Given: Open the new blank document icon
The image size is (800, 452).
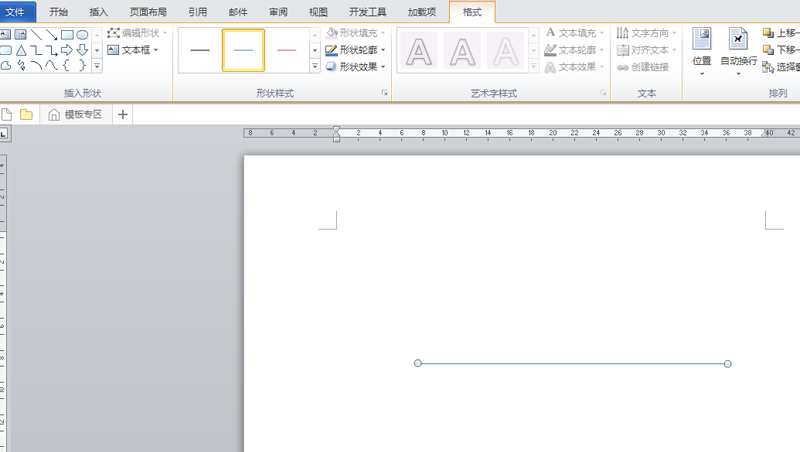Looking at the screenshot, I should [8, 114].
